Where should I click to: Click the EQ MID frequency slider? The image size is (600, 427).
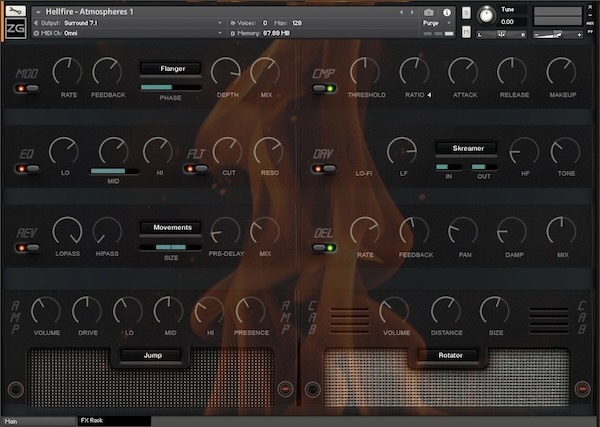coord(114,171)
